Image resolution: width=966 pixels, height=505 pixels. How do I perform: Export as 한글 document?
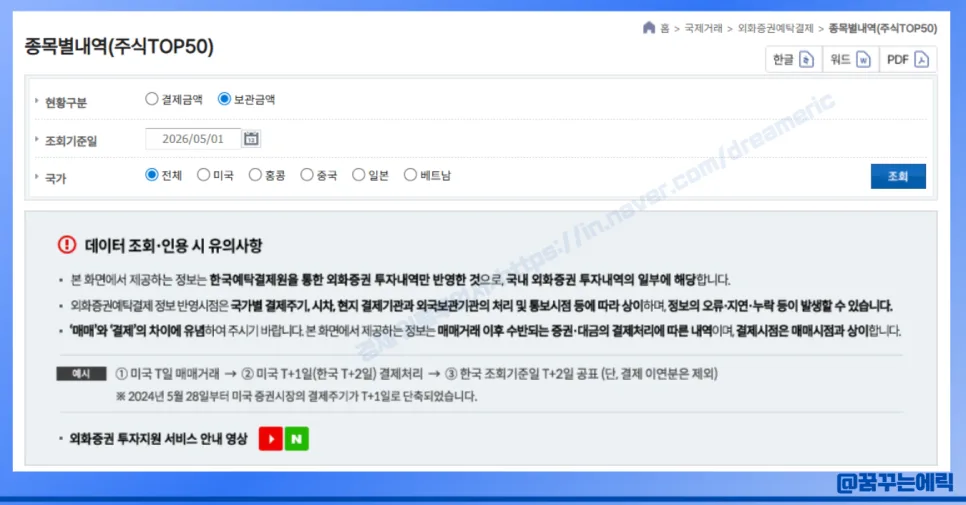click(x=794, y=59)
